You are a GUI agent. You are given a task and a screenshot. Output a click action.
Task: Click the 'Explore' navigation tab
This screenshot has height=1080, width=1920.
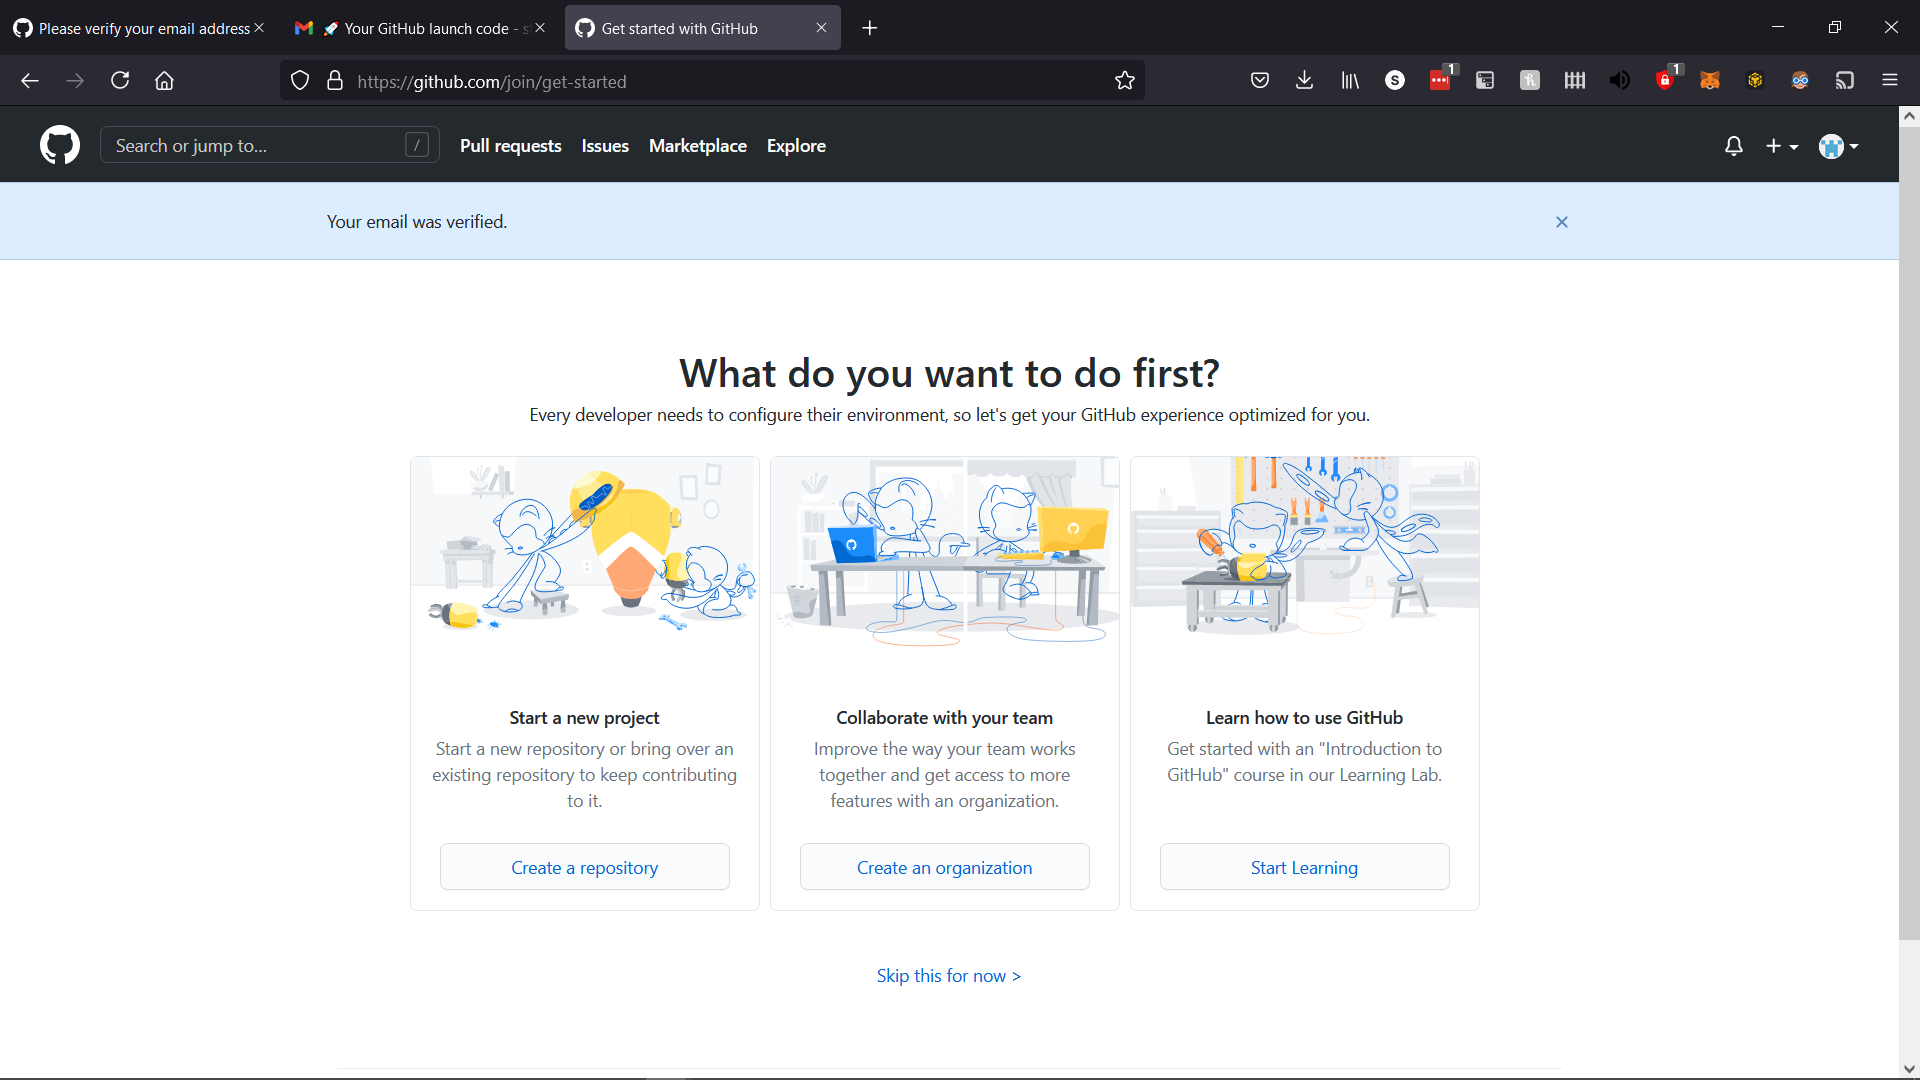[796, 145]
